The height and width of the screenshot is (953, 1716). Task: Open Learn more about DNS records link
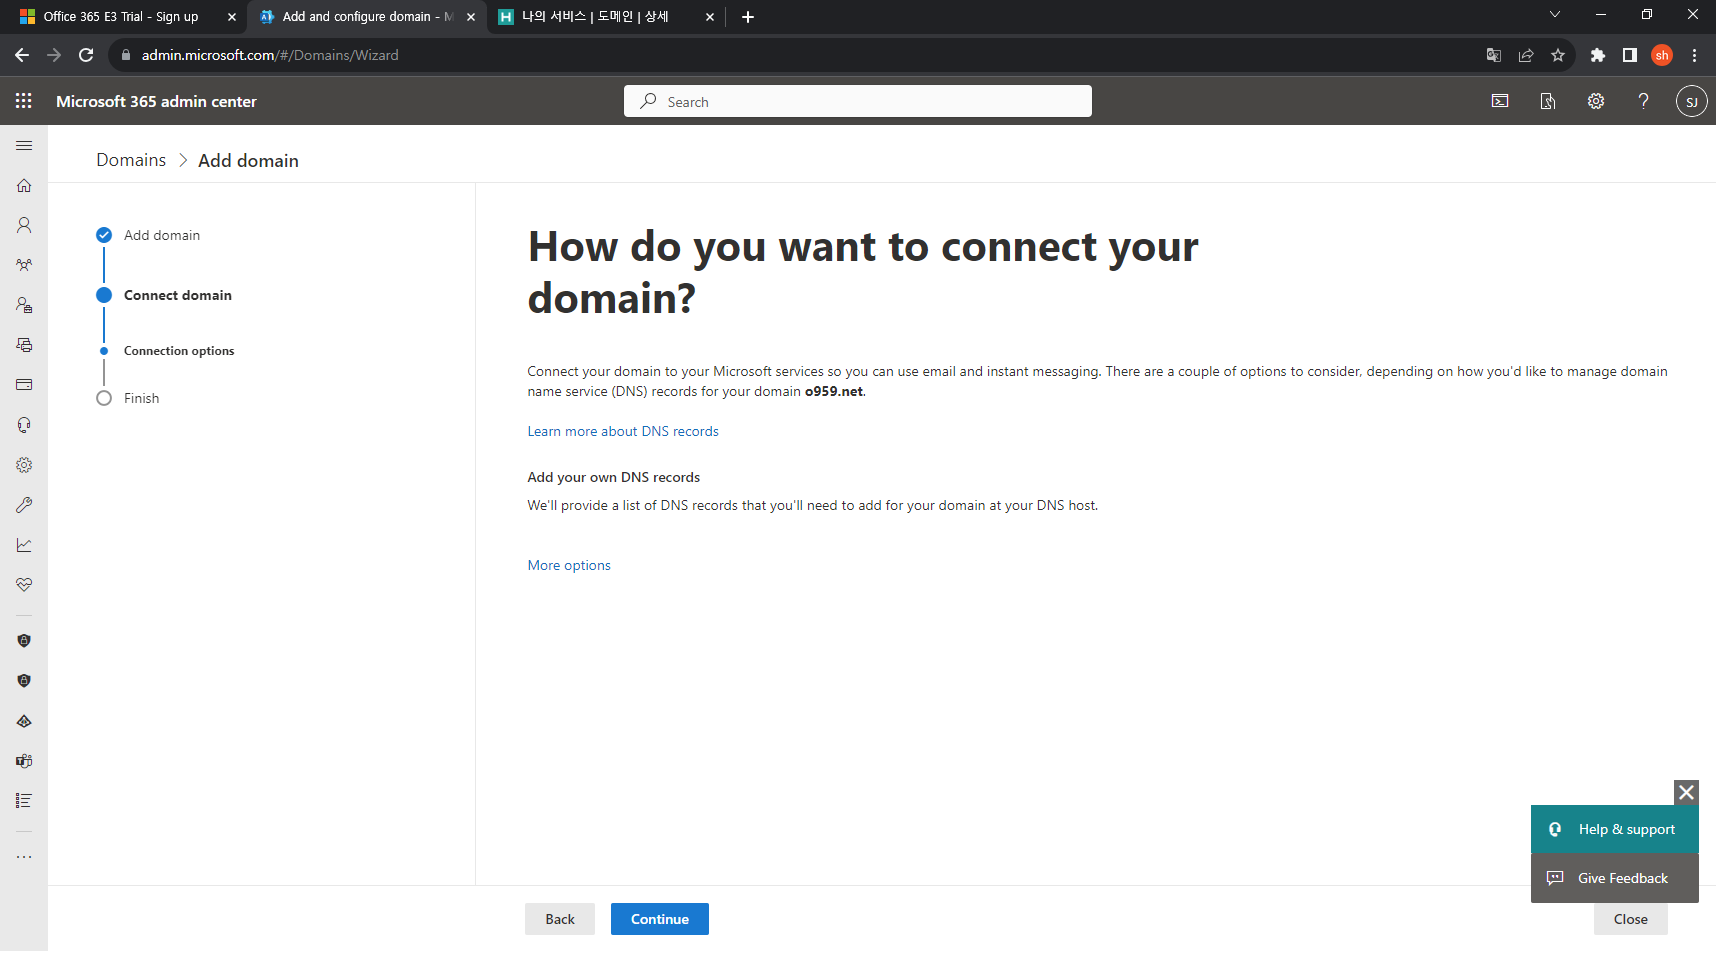[x=623, y=431]
